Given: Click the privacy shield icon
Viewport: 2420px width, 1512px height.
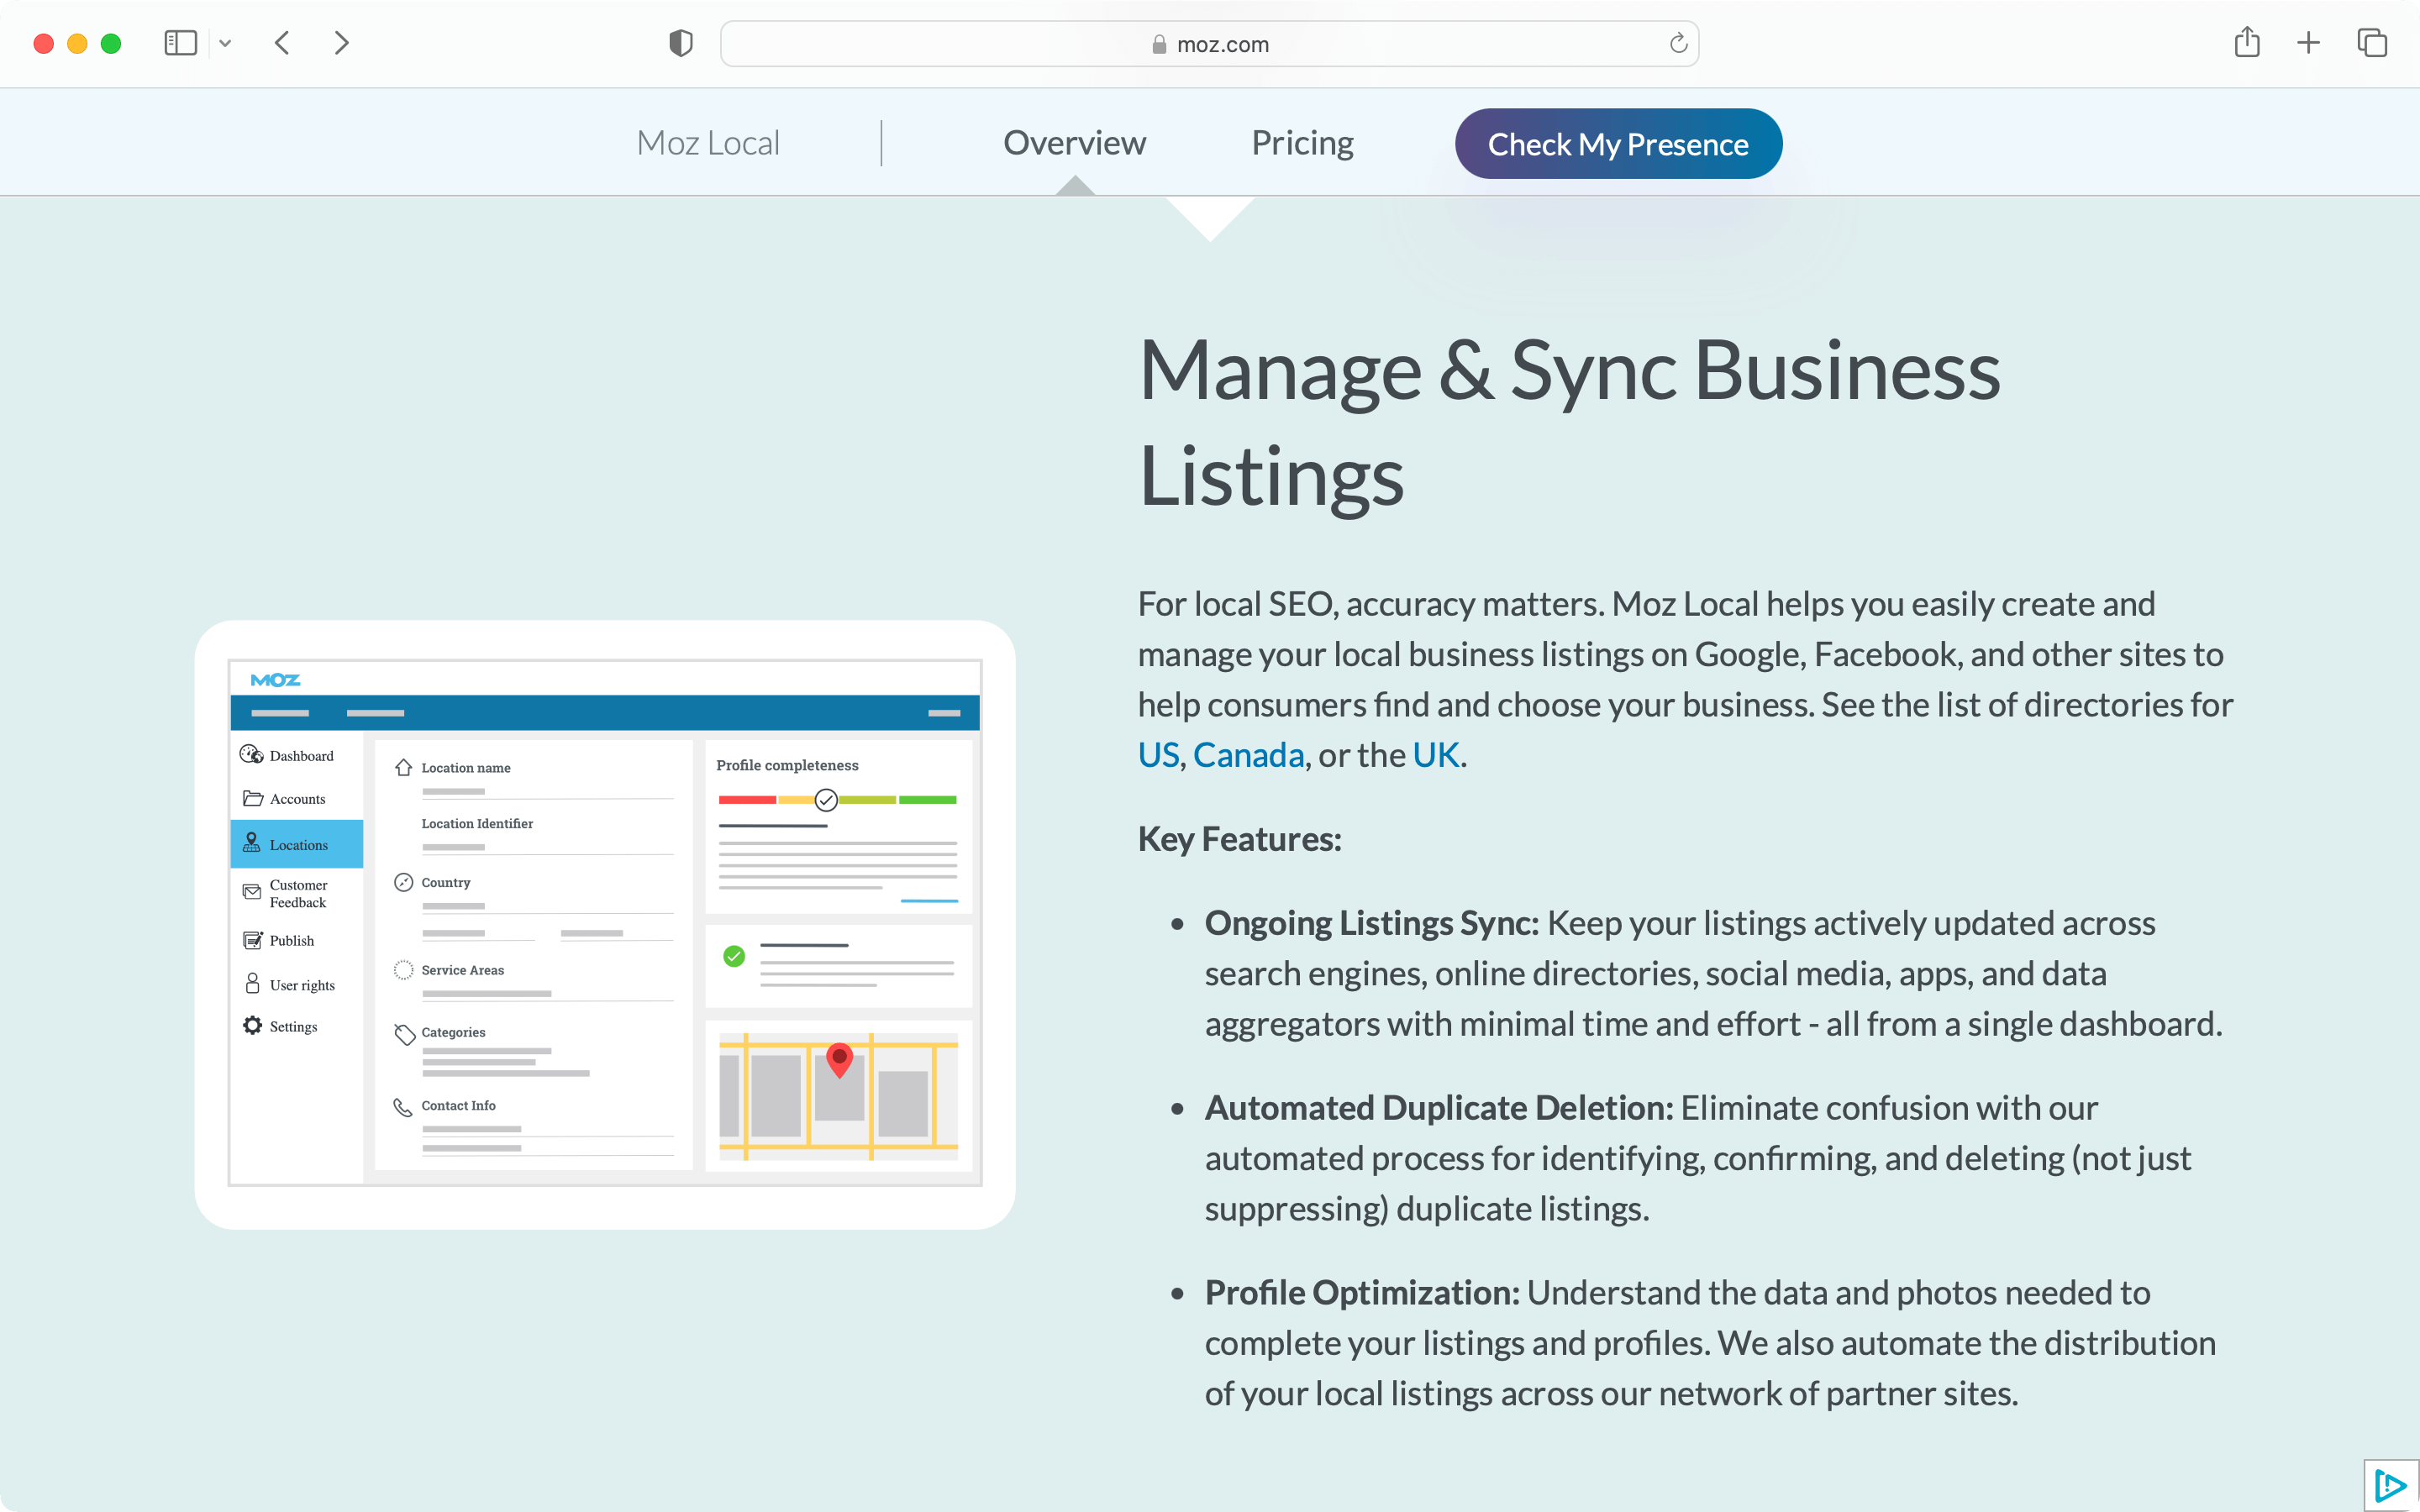Looking at the screenshot, I should (x=680, y=43).
